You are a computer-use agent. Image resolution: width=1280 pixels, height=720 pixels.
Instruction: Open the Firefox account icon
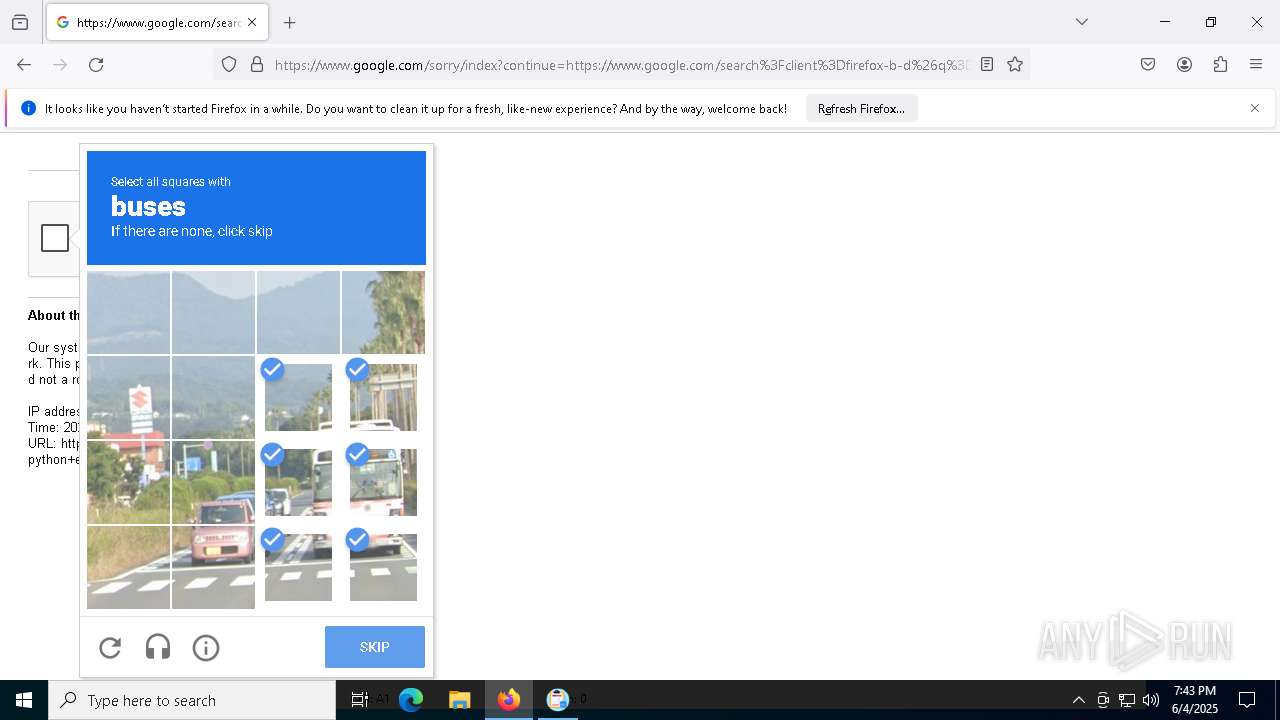[x=1184, y=65]
